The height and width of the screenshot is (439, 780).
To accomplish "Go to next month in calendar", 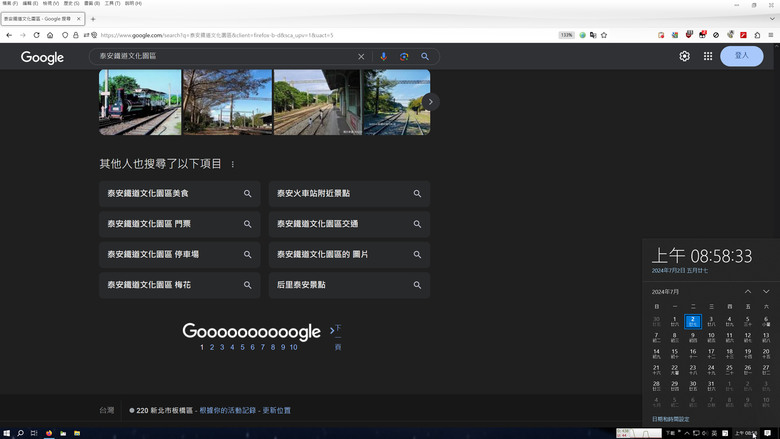I will 766,291.
